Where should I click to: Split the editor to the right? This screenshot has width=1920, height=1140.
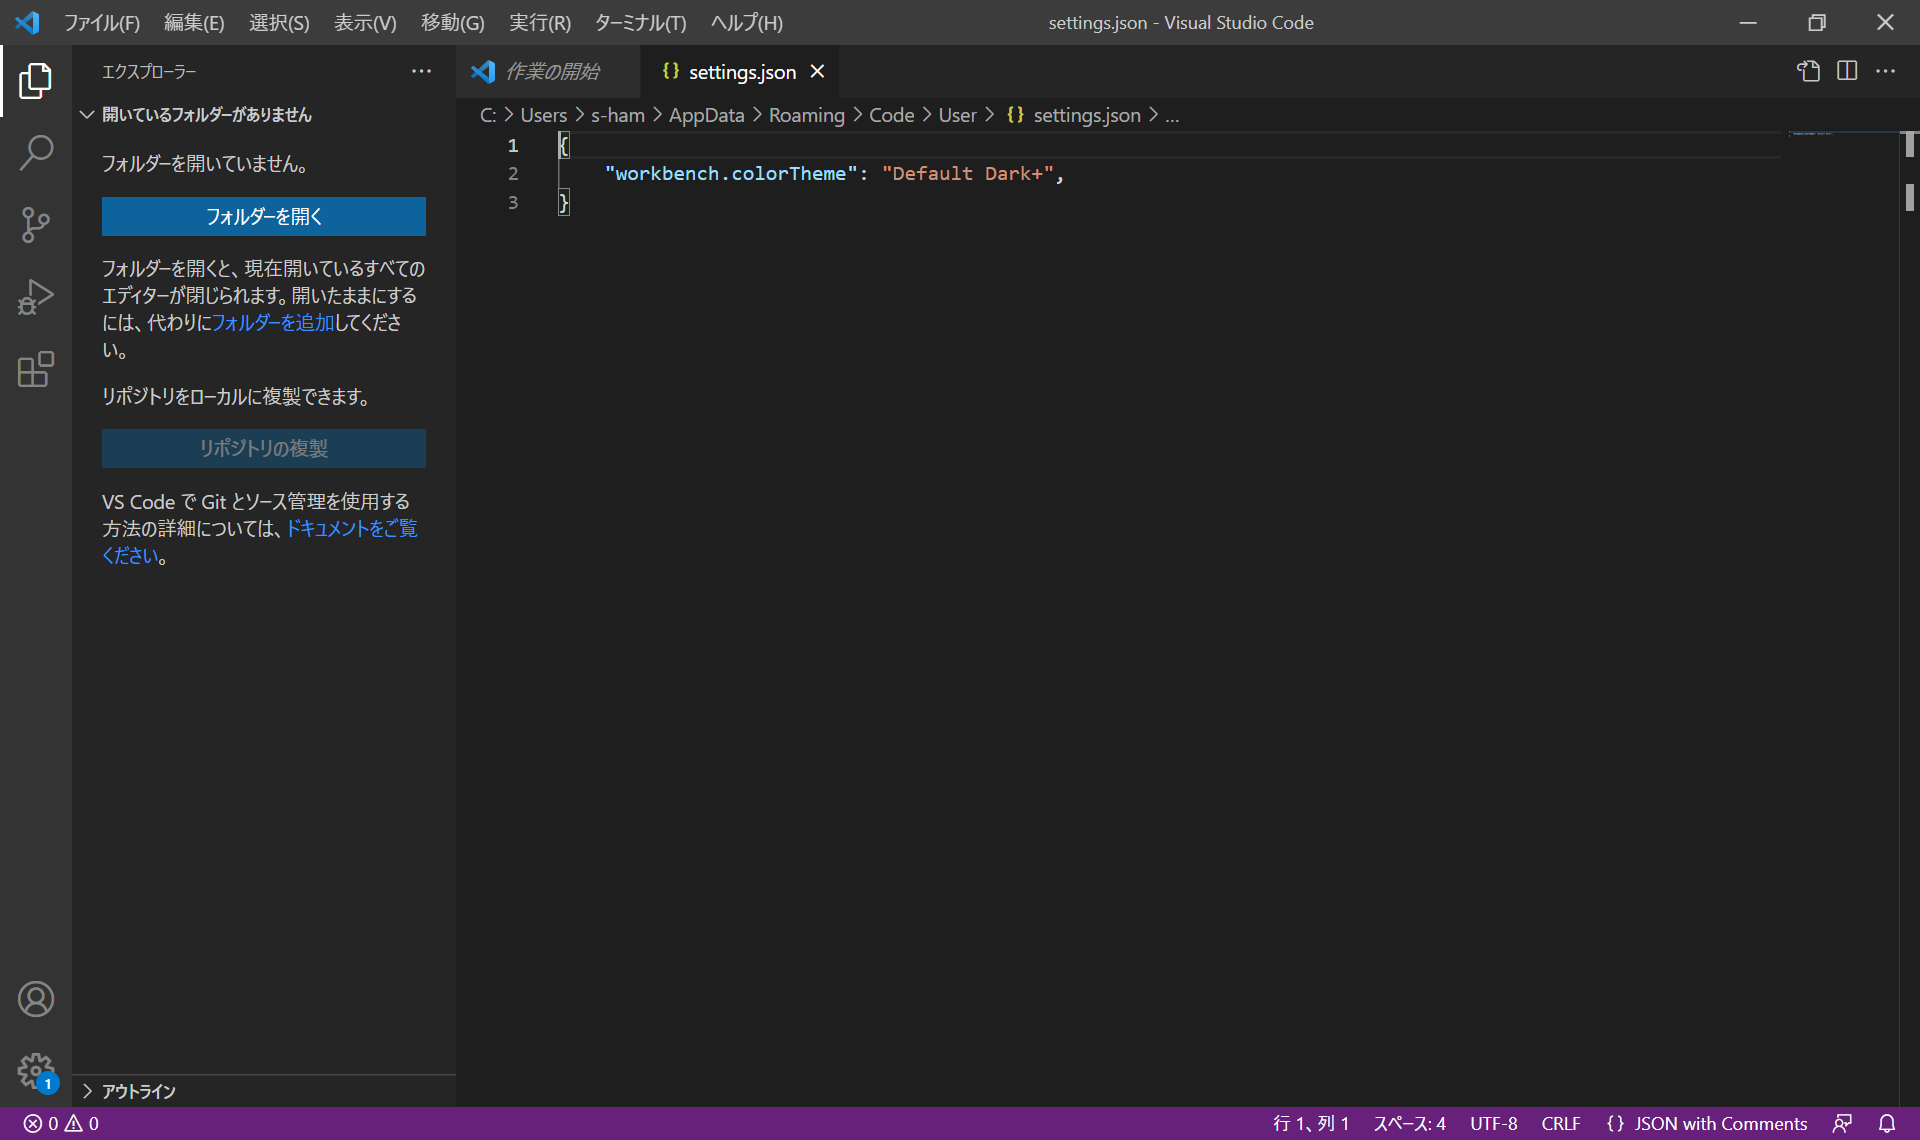1847,71
